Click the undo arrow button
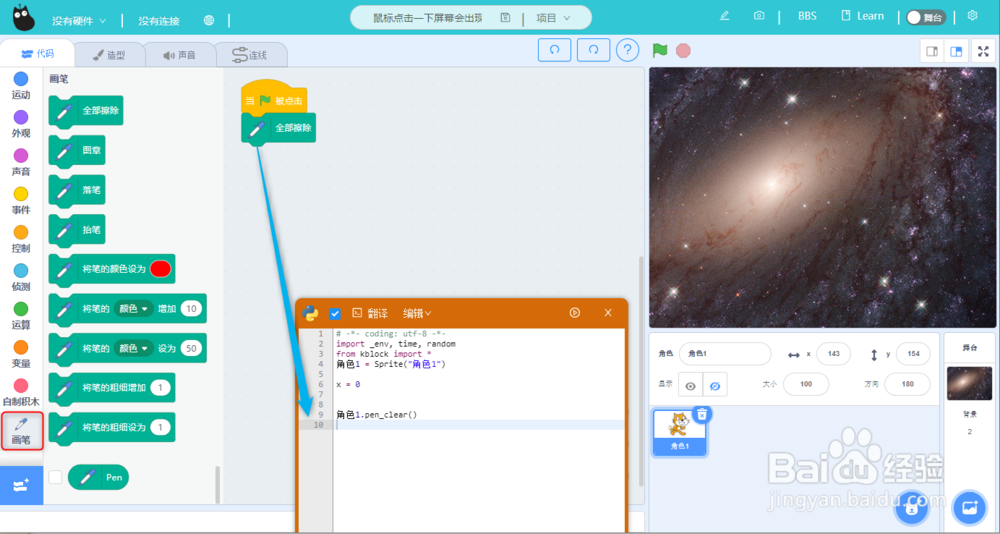1000x534 pixels. (554, 50)
